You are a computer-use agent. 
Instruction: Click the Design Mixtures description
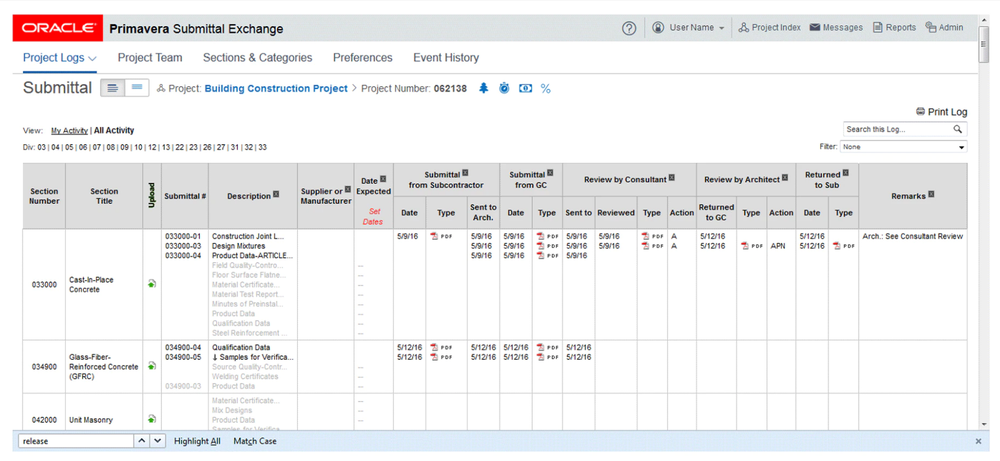click(238, 246)
